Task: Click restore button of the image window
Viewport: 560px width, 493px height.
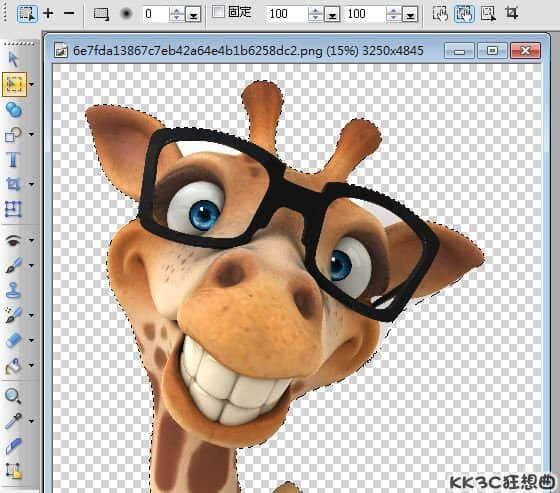Action: pos(492,51)
